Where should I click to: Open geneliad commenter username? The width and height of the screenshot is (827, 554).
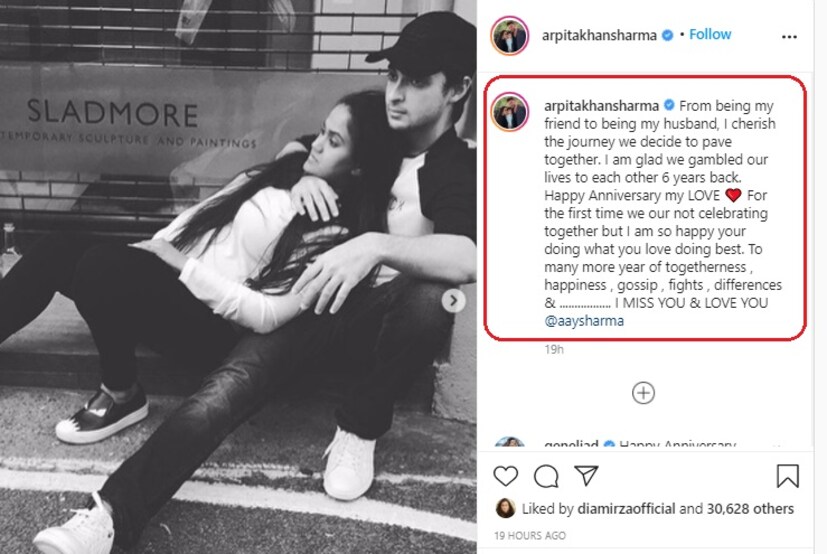point(571,445)
